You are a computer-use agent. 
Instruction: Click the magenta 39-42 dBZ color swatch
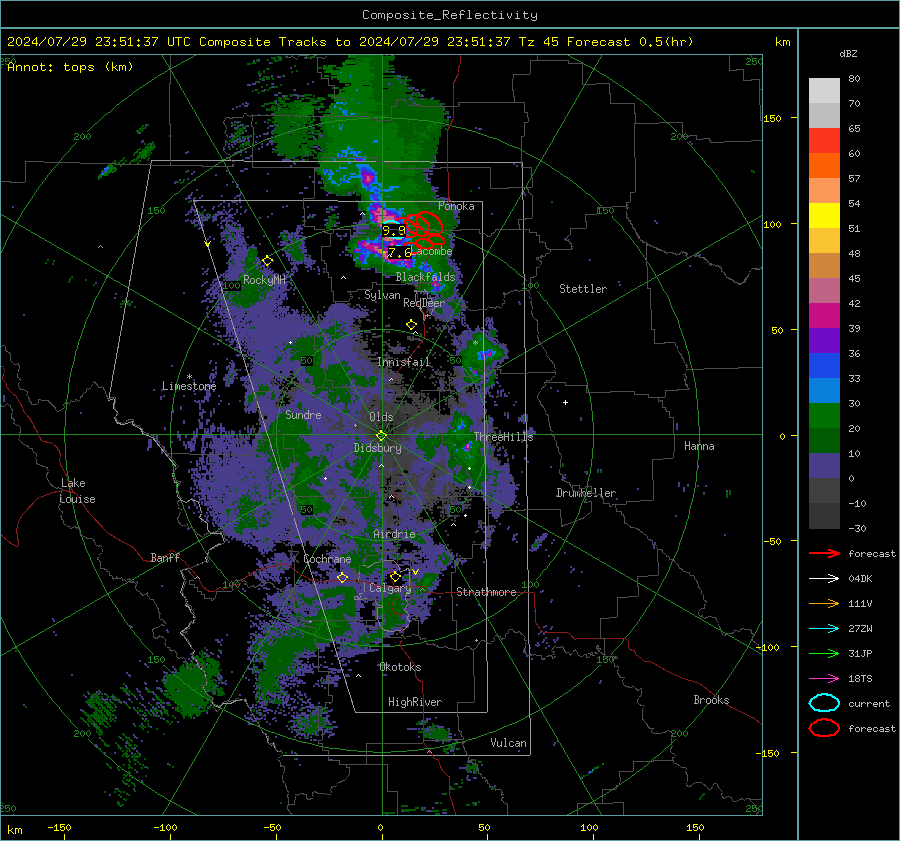(x=824, y=316)
